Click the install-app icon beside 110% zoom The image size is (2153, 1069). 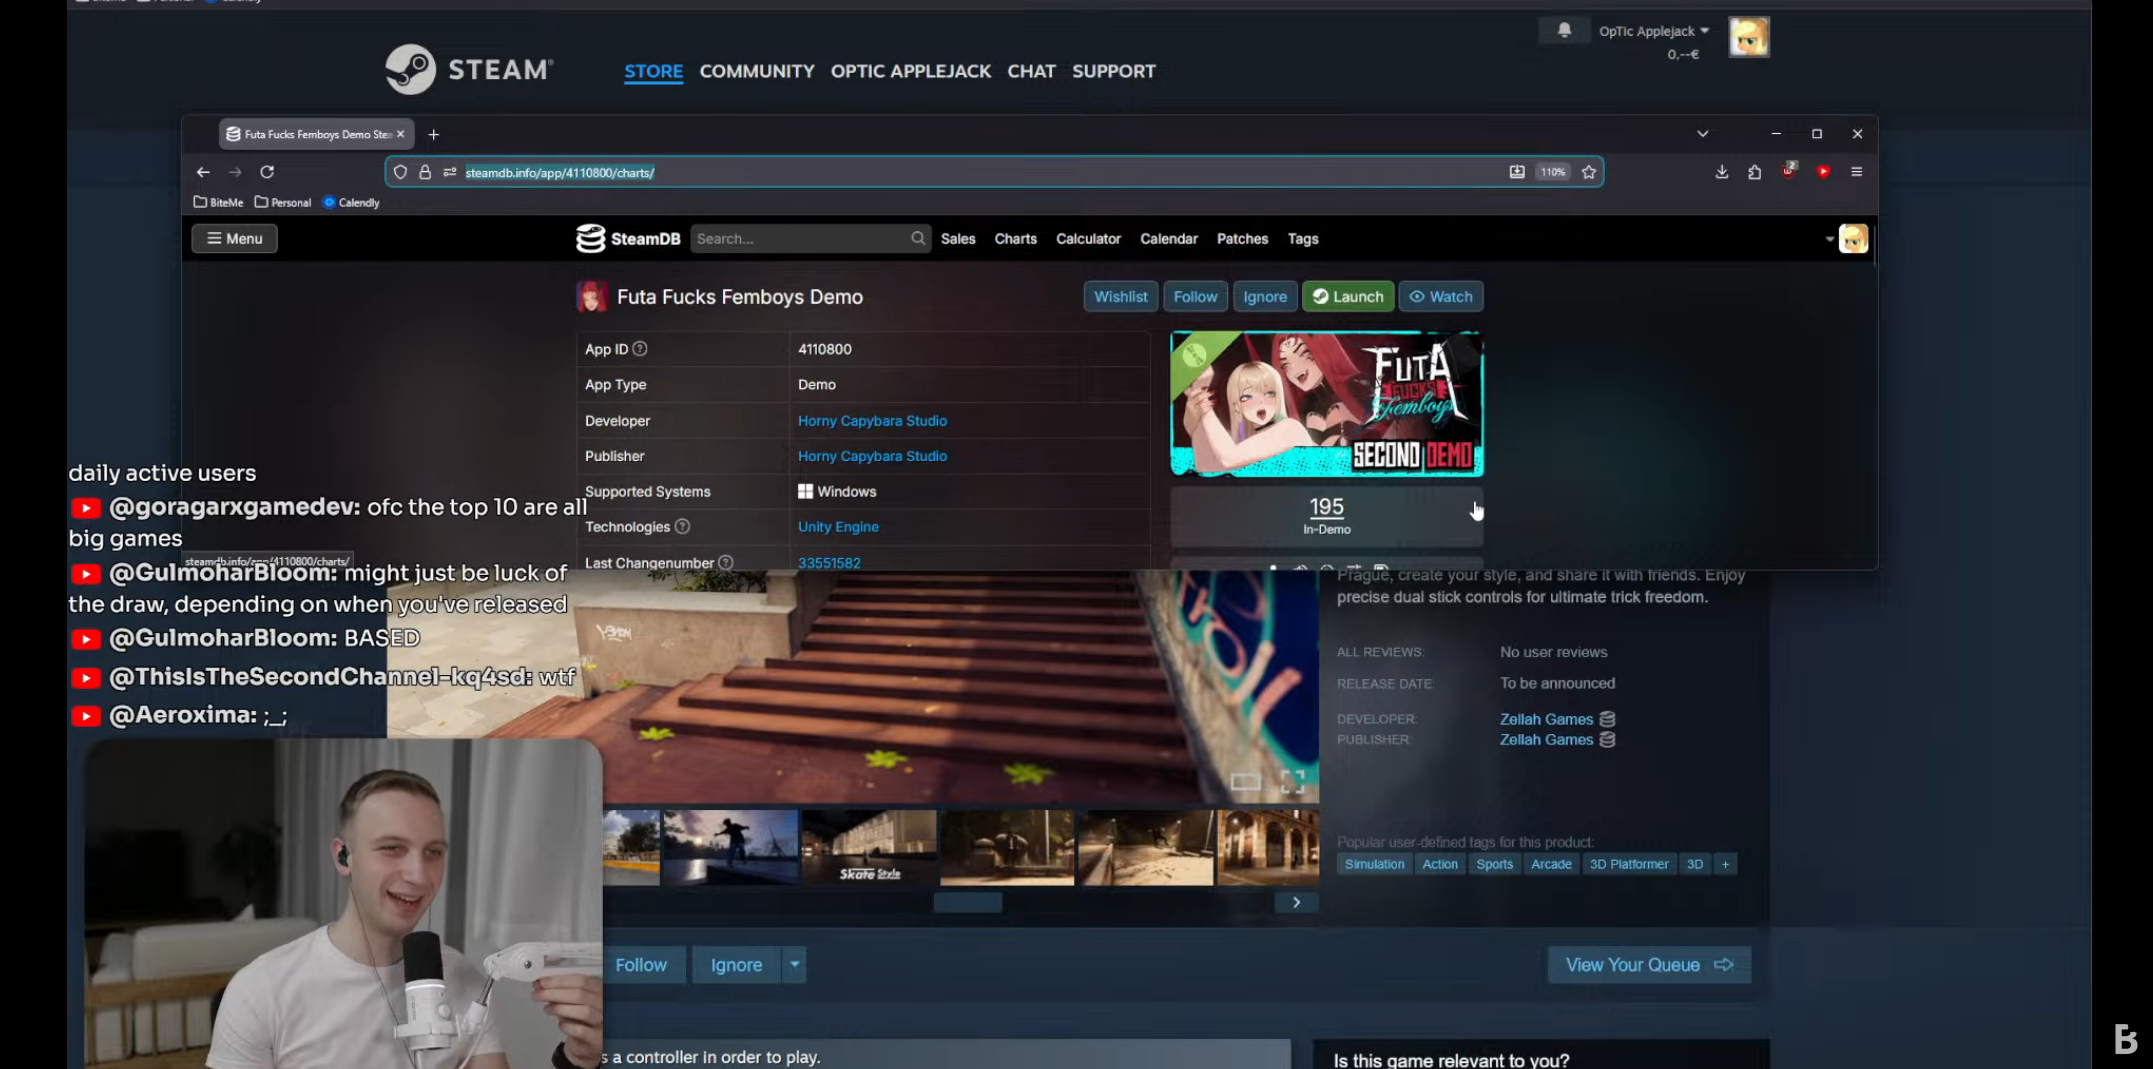pos(1517,172)
